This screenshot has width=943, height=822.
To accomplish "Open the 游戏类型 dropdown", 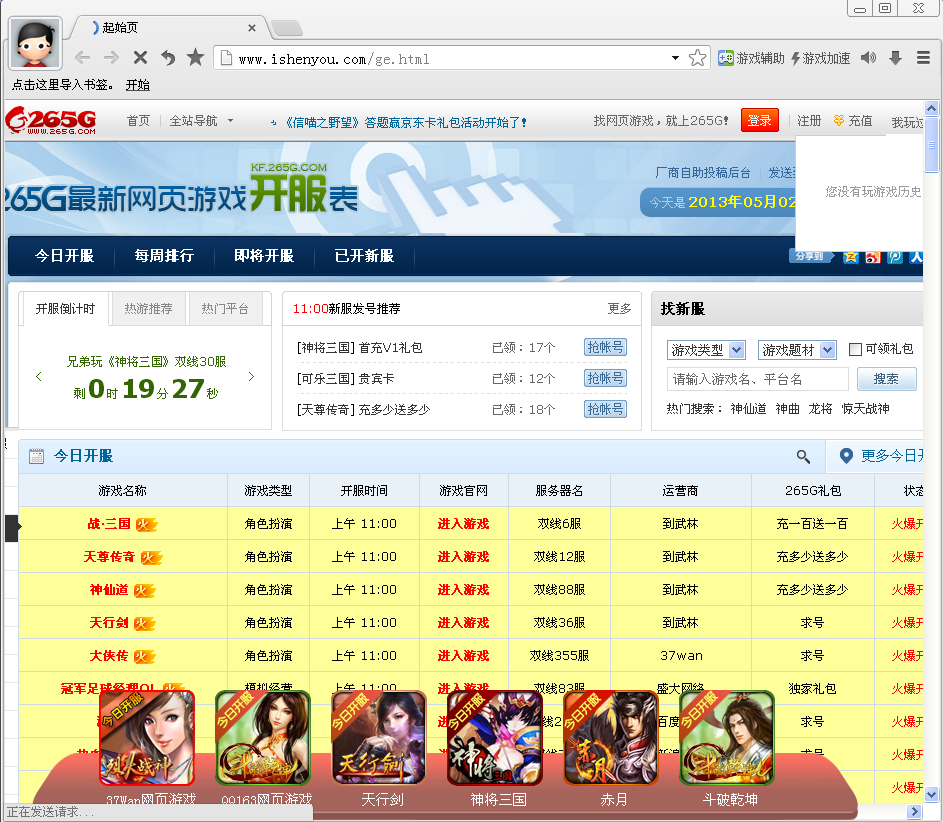I will tap(706, 348).
